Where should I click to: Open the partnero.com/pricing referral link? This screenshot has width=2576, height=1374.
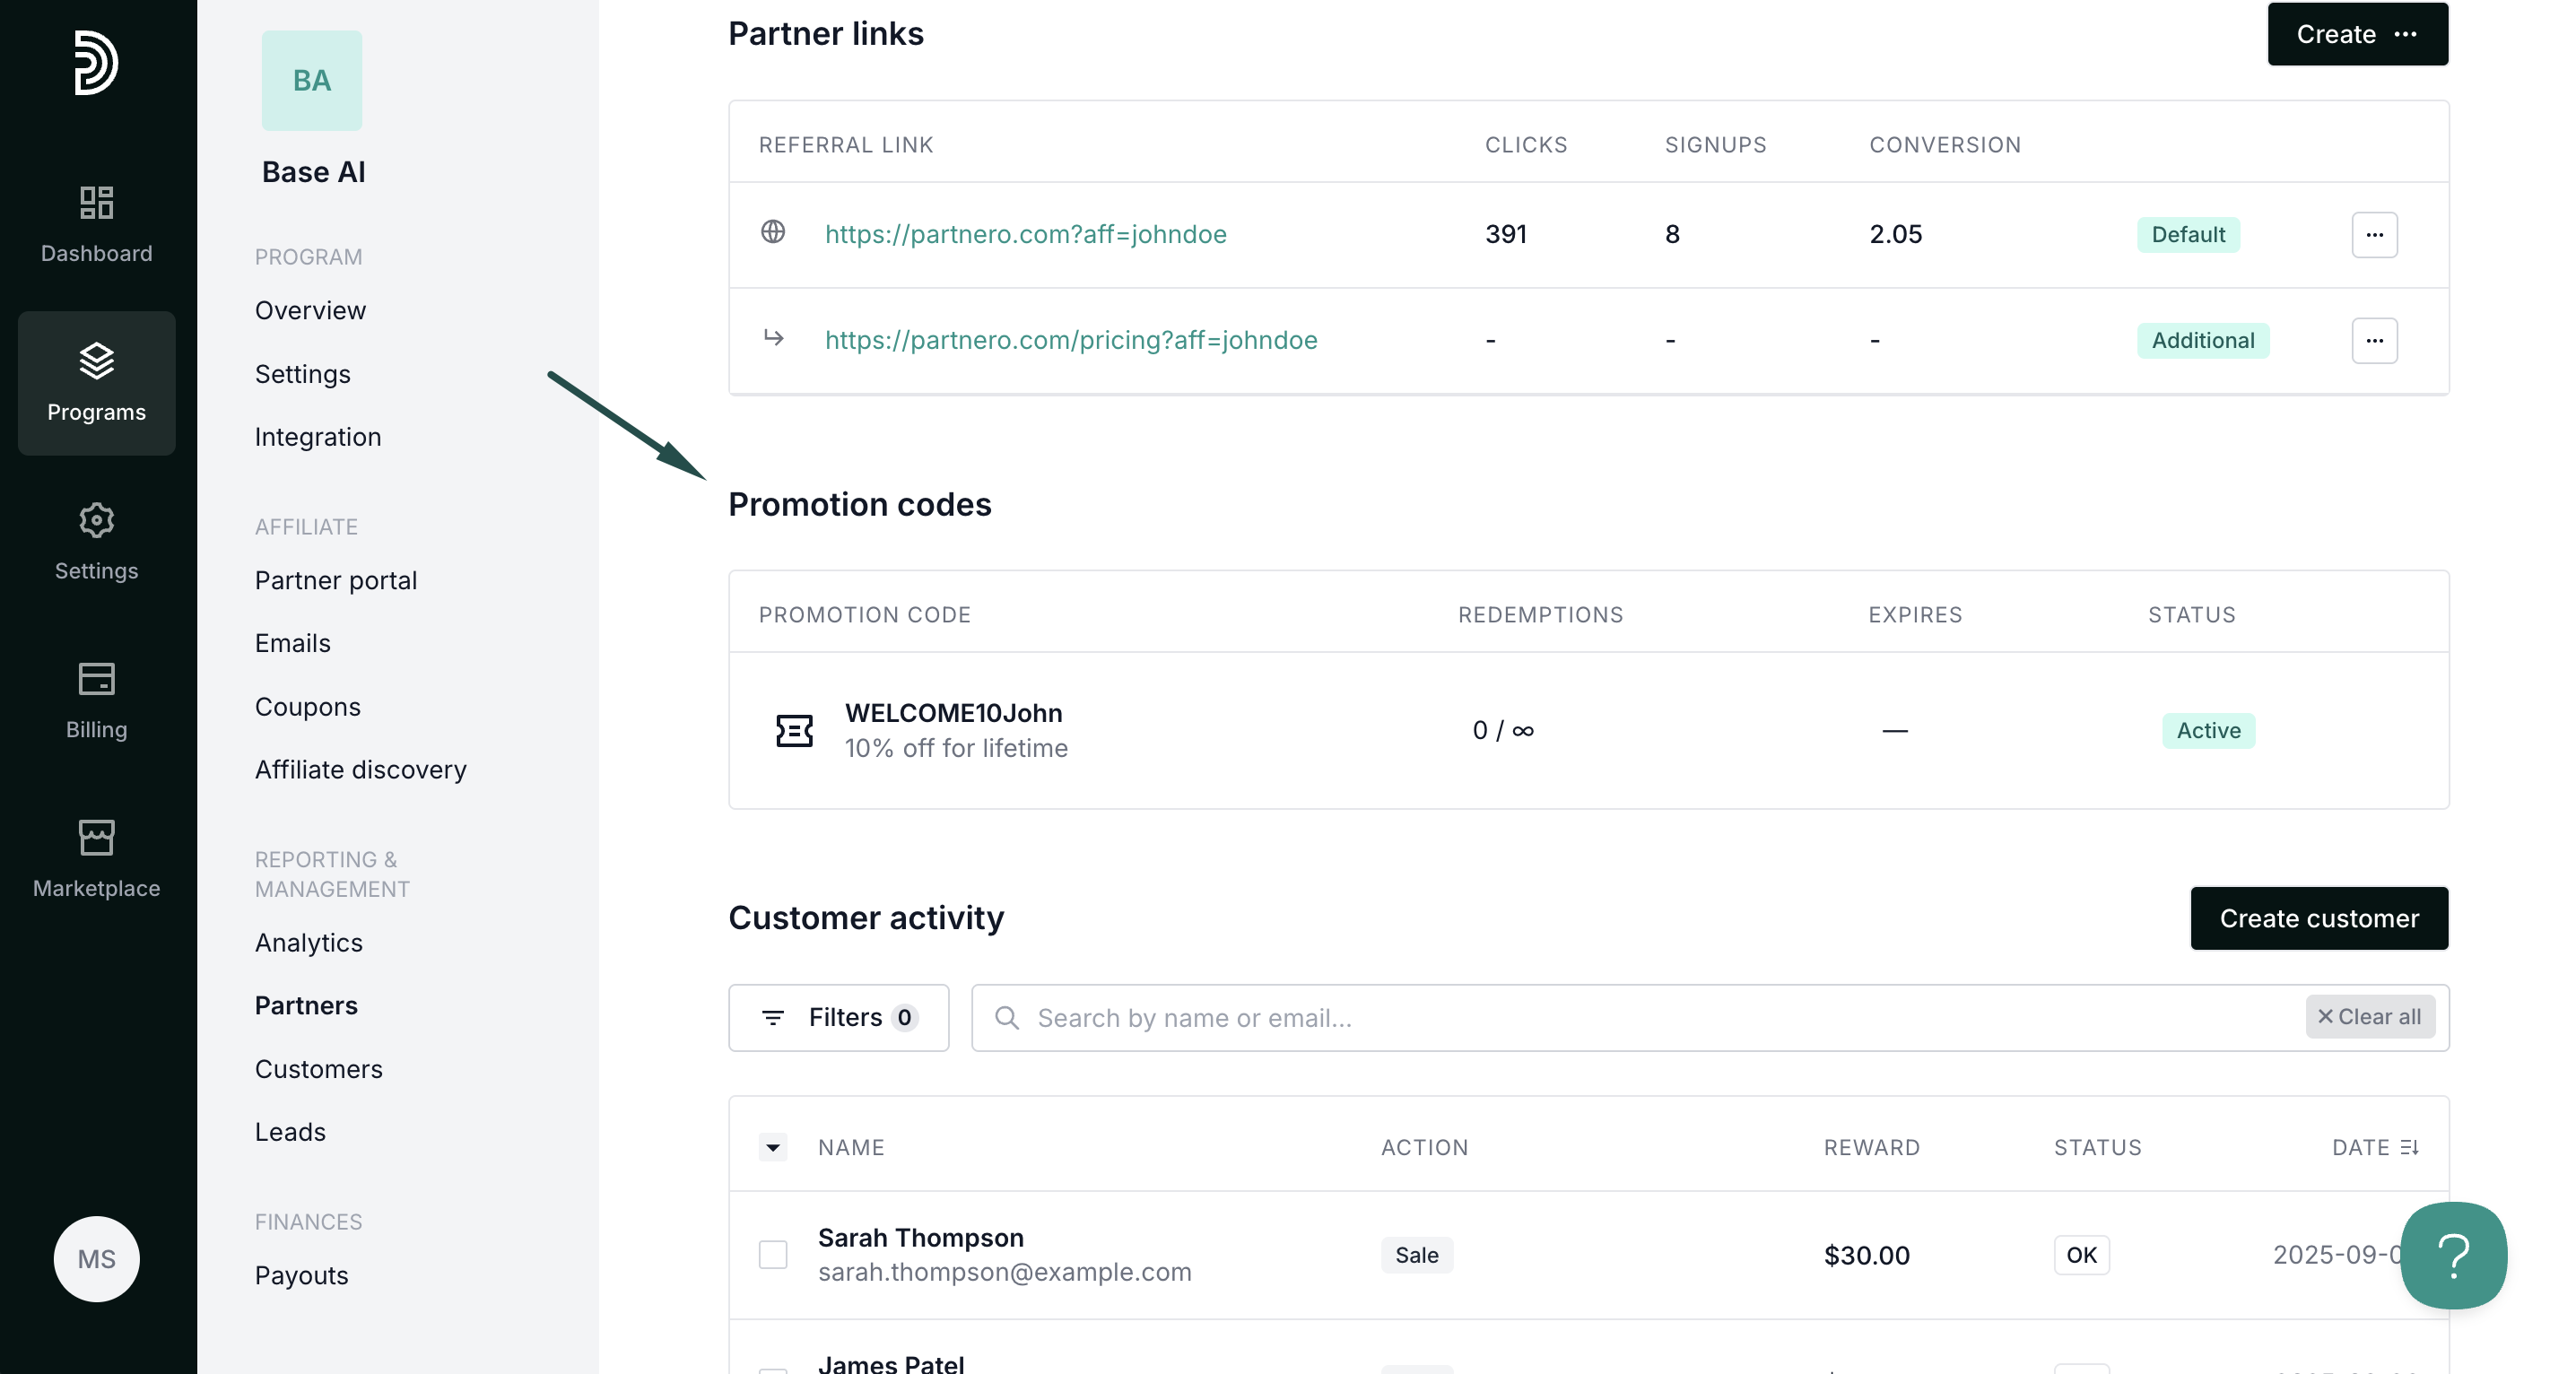coord(1070,340)
